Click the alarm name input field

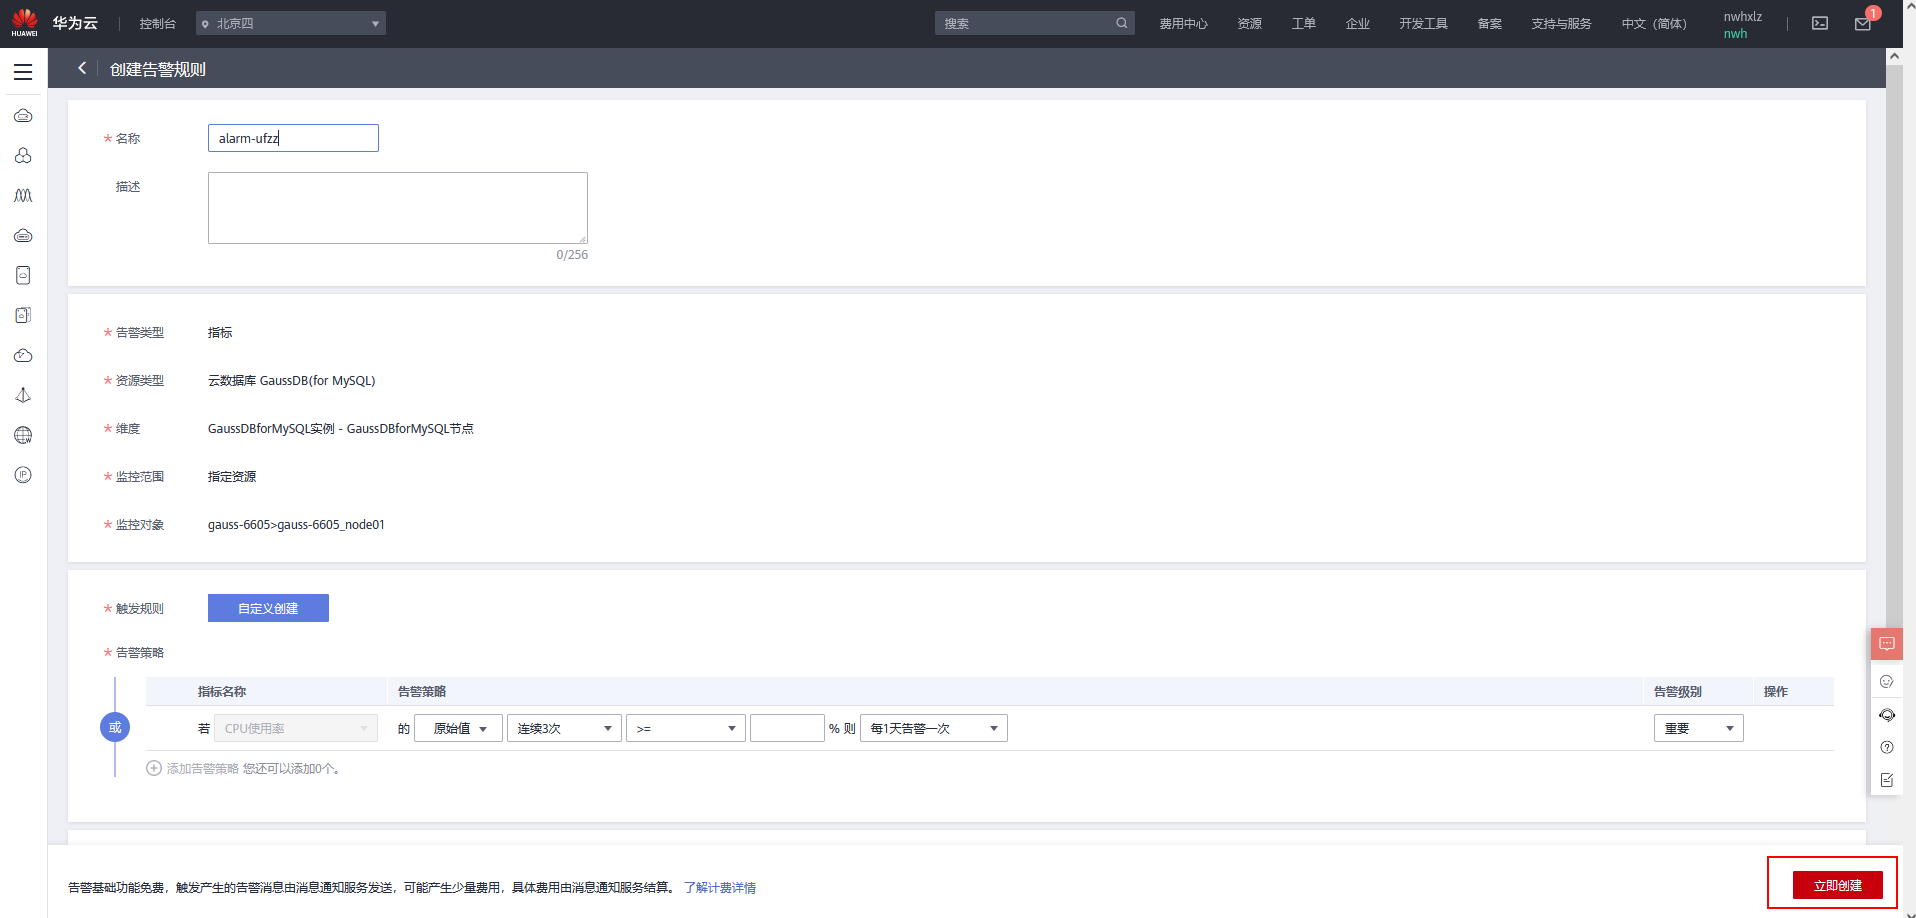293,138
